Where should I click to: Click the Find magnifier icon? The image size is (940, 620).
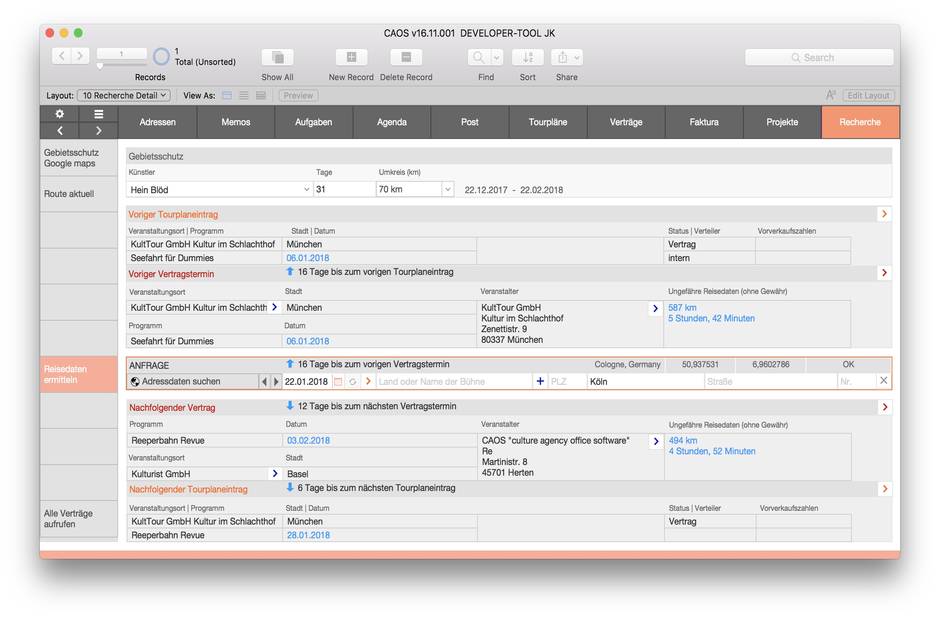(478, 57)
